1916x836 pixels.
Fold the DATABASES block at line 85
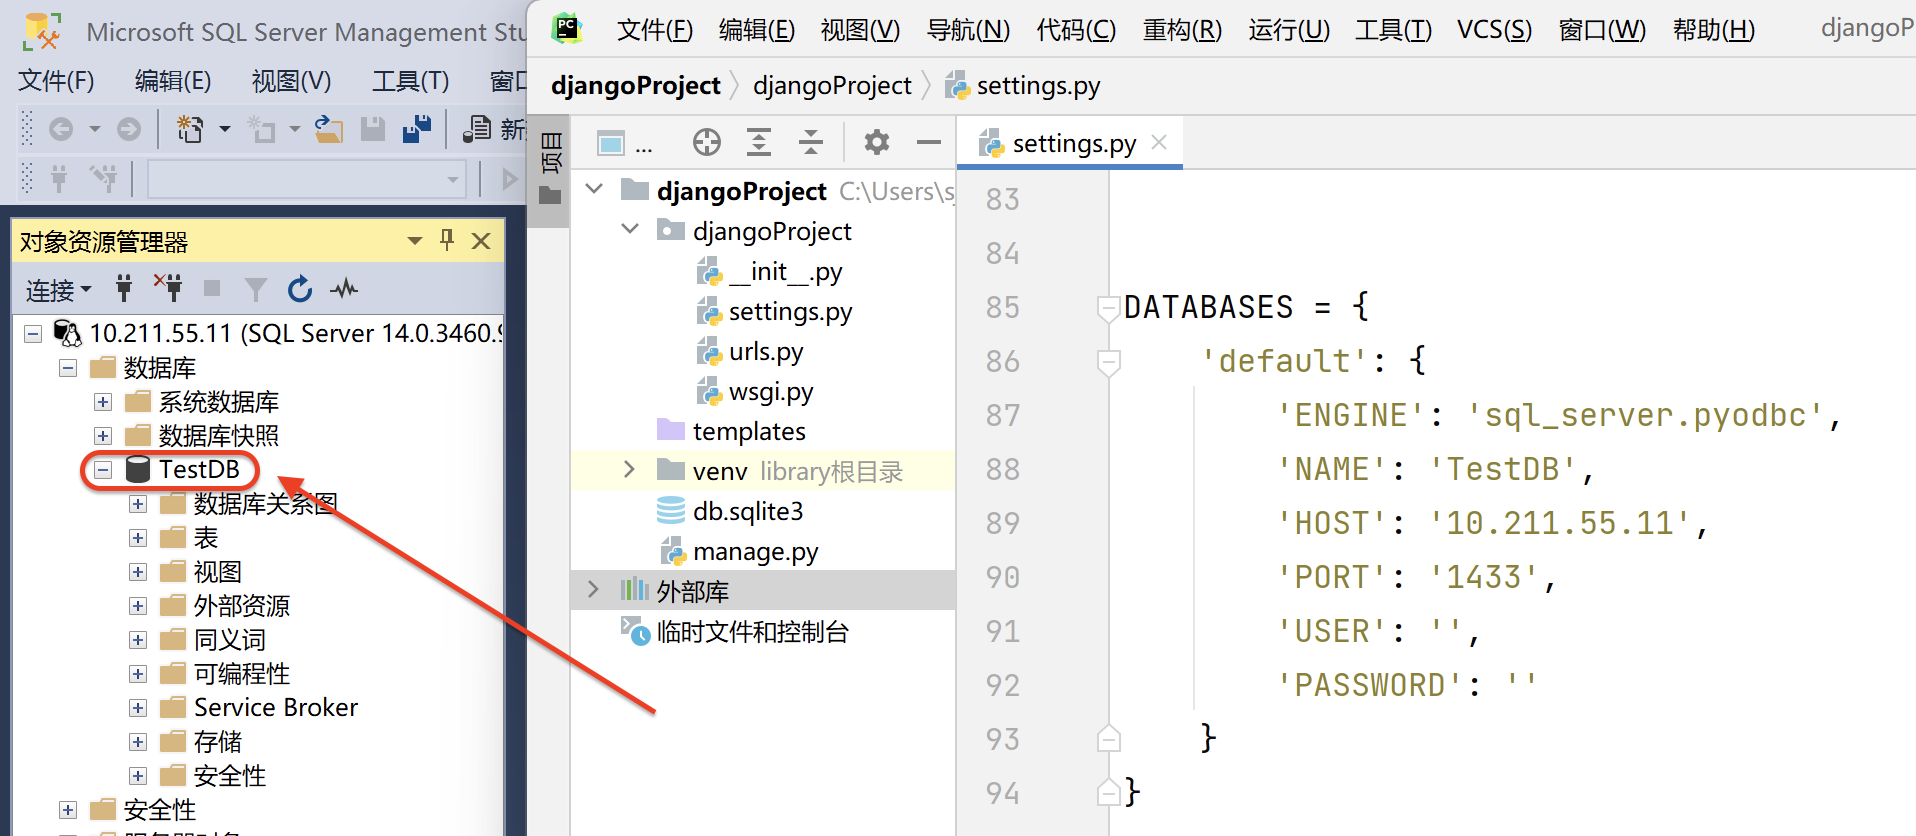click(x=1108, y=308)
